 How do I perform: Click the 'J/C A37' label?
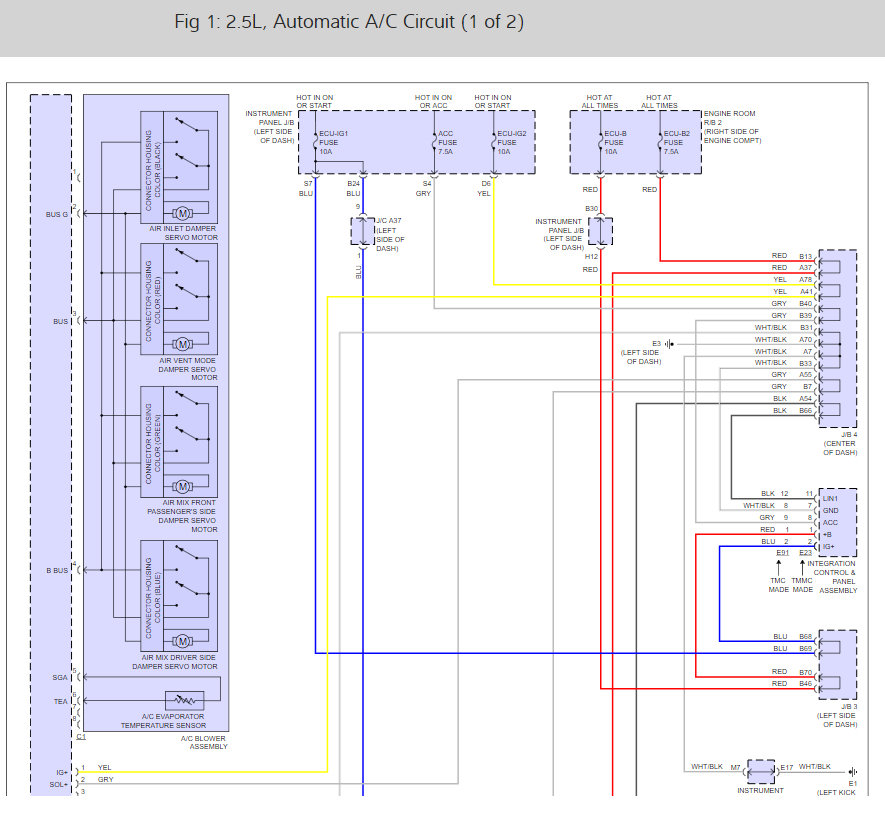click(389, 221)
